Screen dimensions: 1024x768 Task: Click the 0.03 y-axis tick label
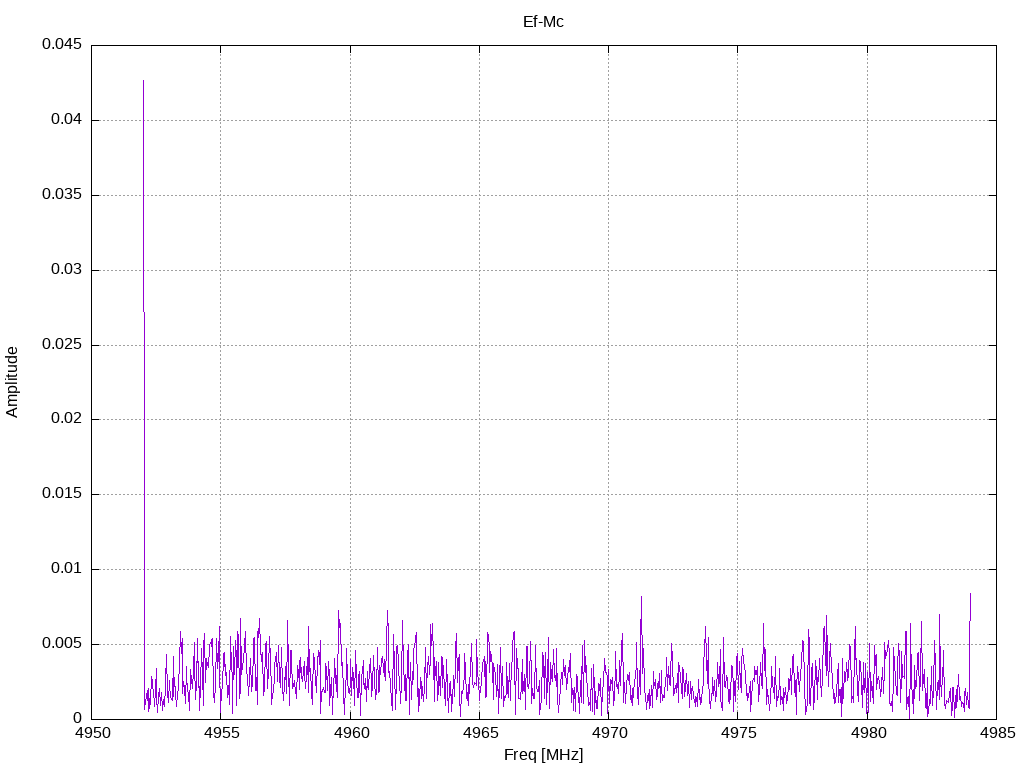pos(65,270)
